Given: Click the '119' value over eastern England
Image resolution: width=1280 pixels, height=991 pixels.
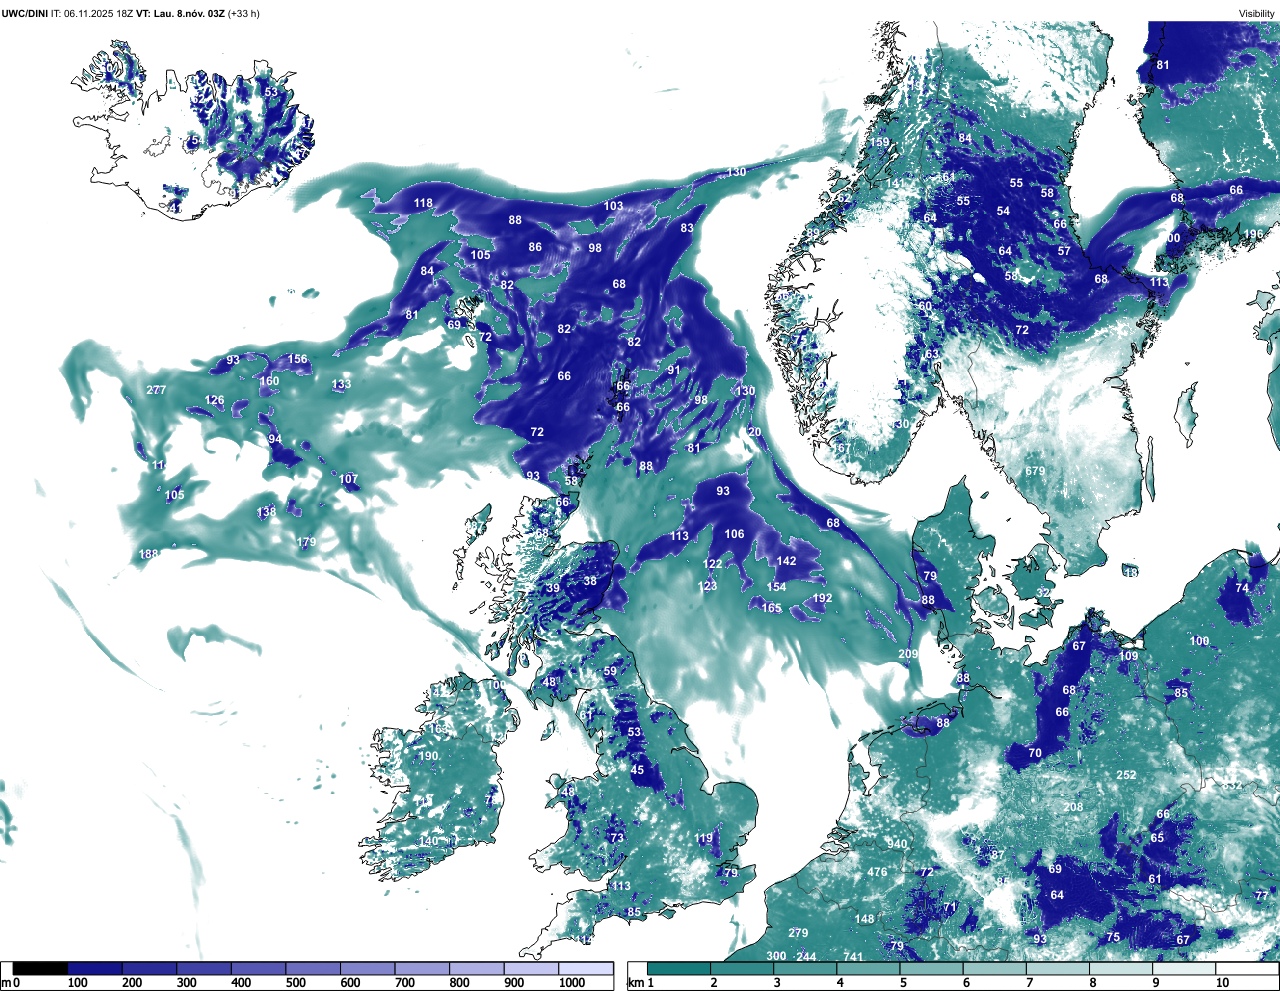Looking at the screenshot, I should point(704,838).
